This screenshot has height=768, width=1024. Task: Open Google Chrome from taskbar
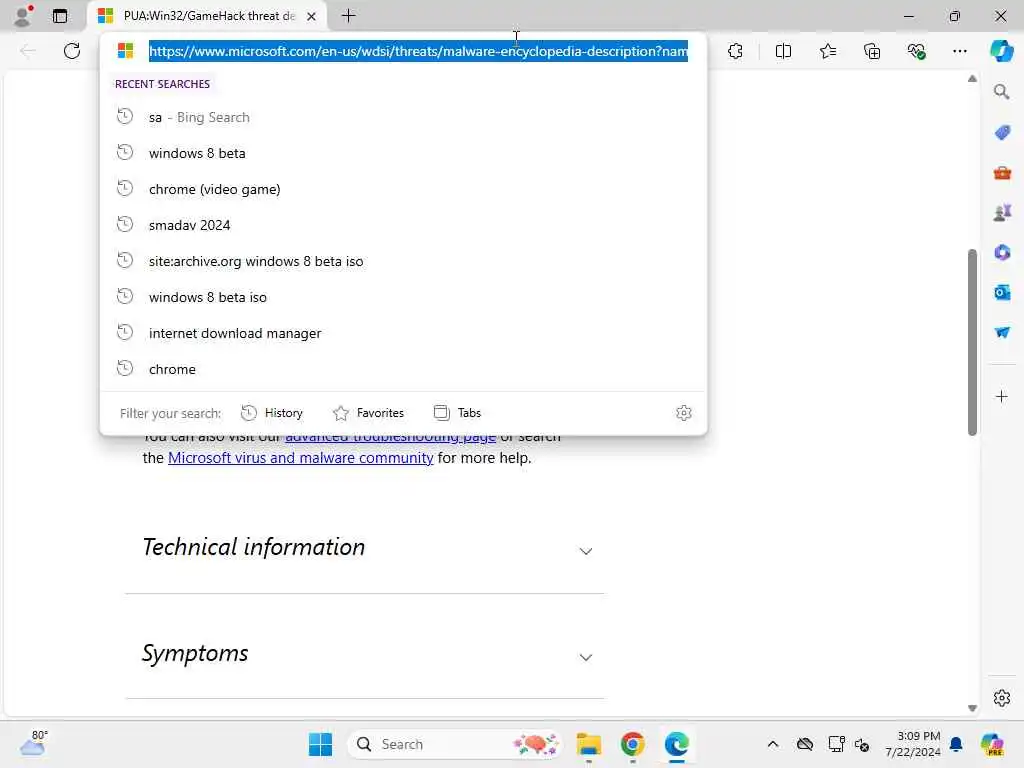click(x=632, y=744)
